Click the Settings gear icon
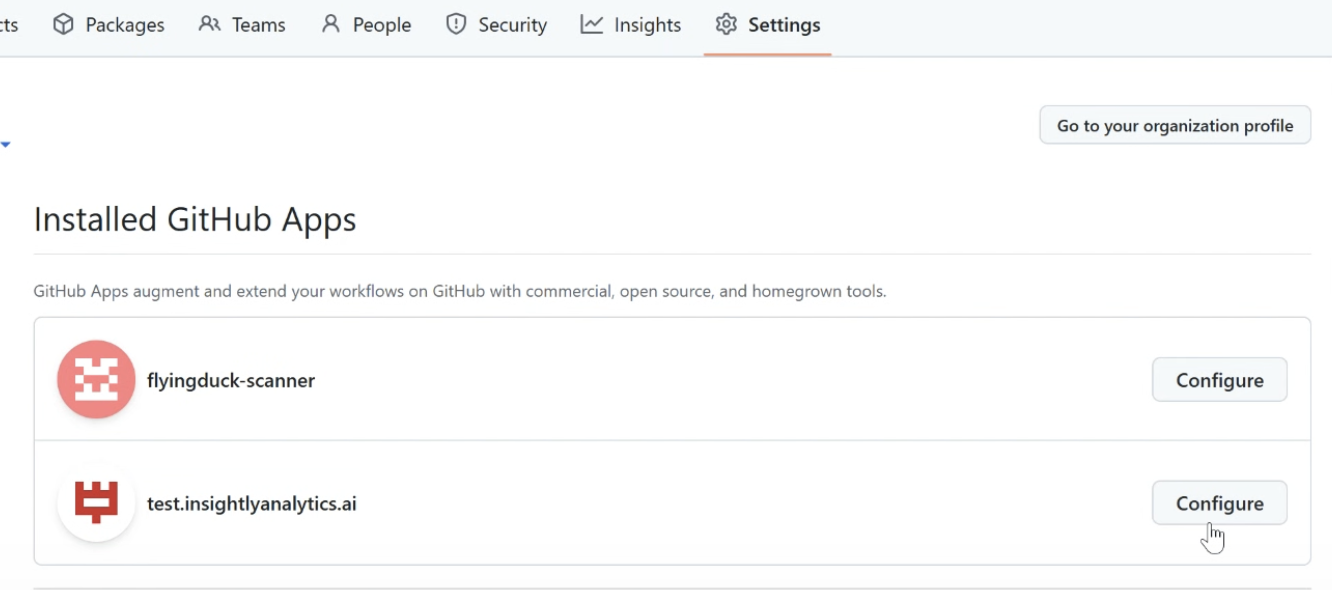The width and height of the screenshot is (1332, 590). coord(726,25)
